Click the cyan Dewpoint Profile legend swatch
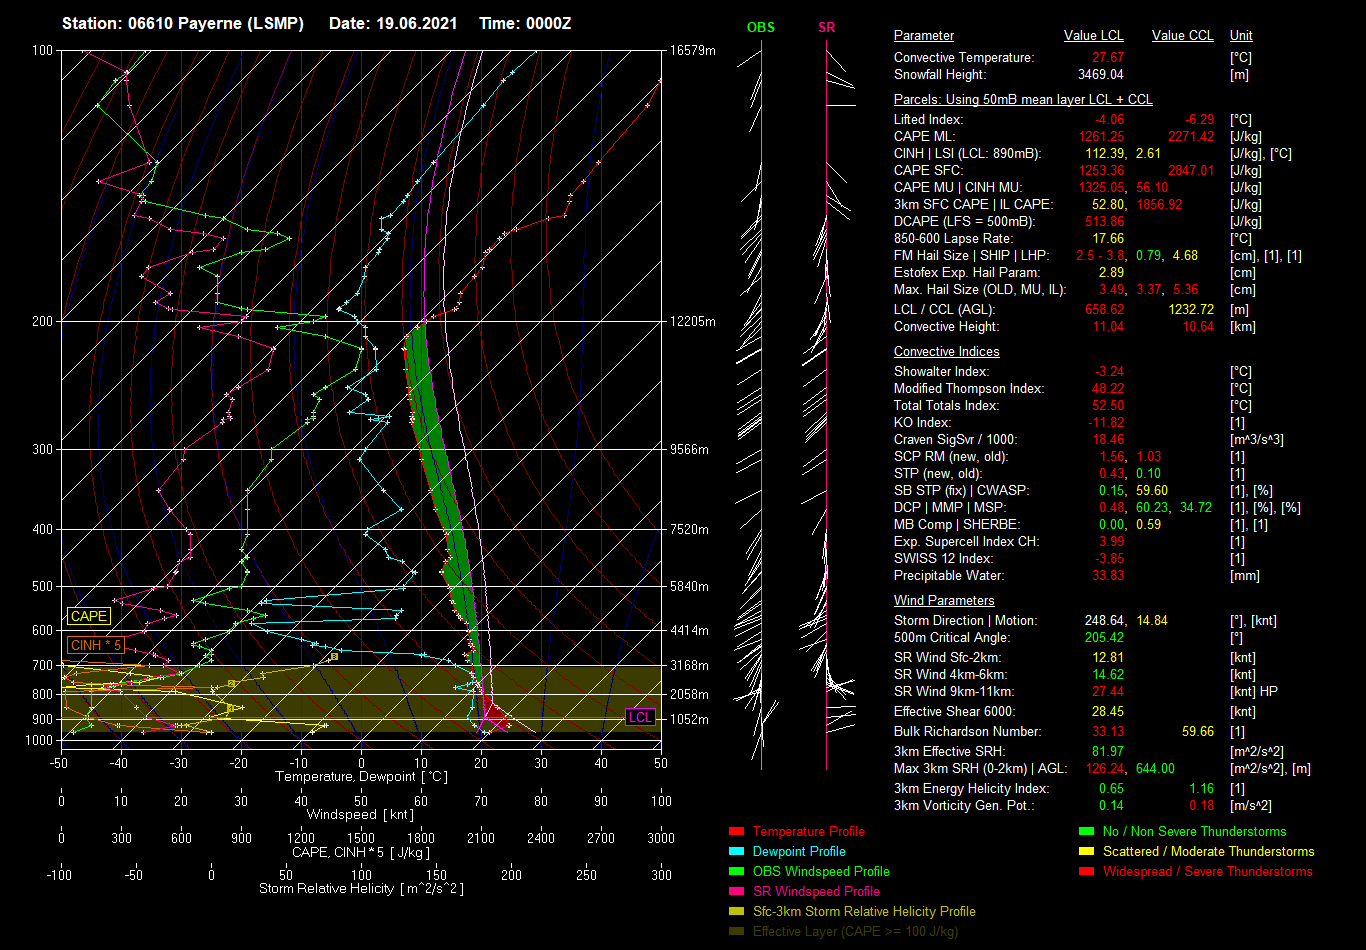 (737, 851)
